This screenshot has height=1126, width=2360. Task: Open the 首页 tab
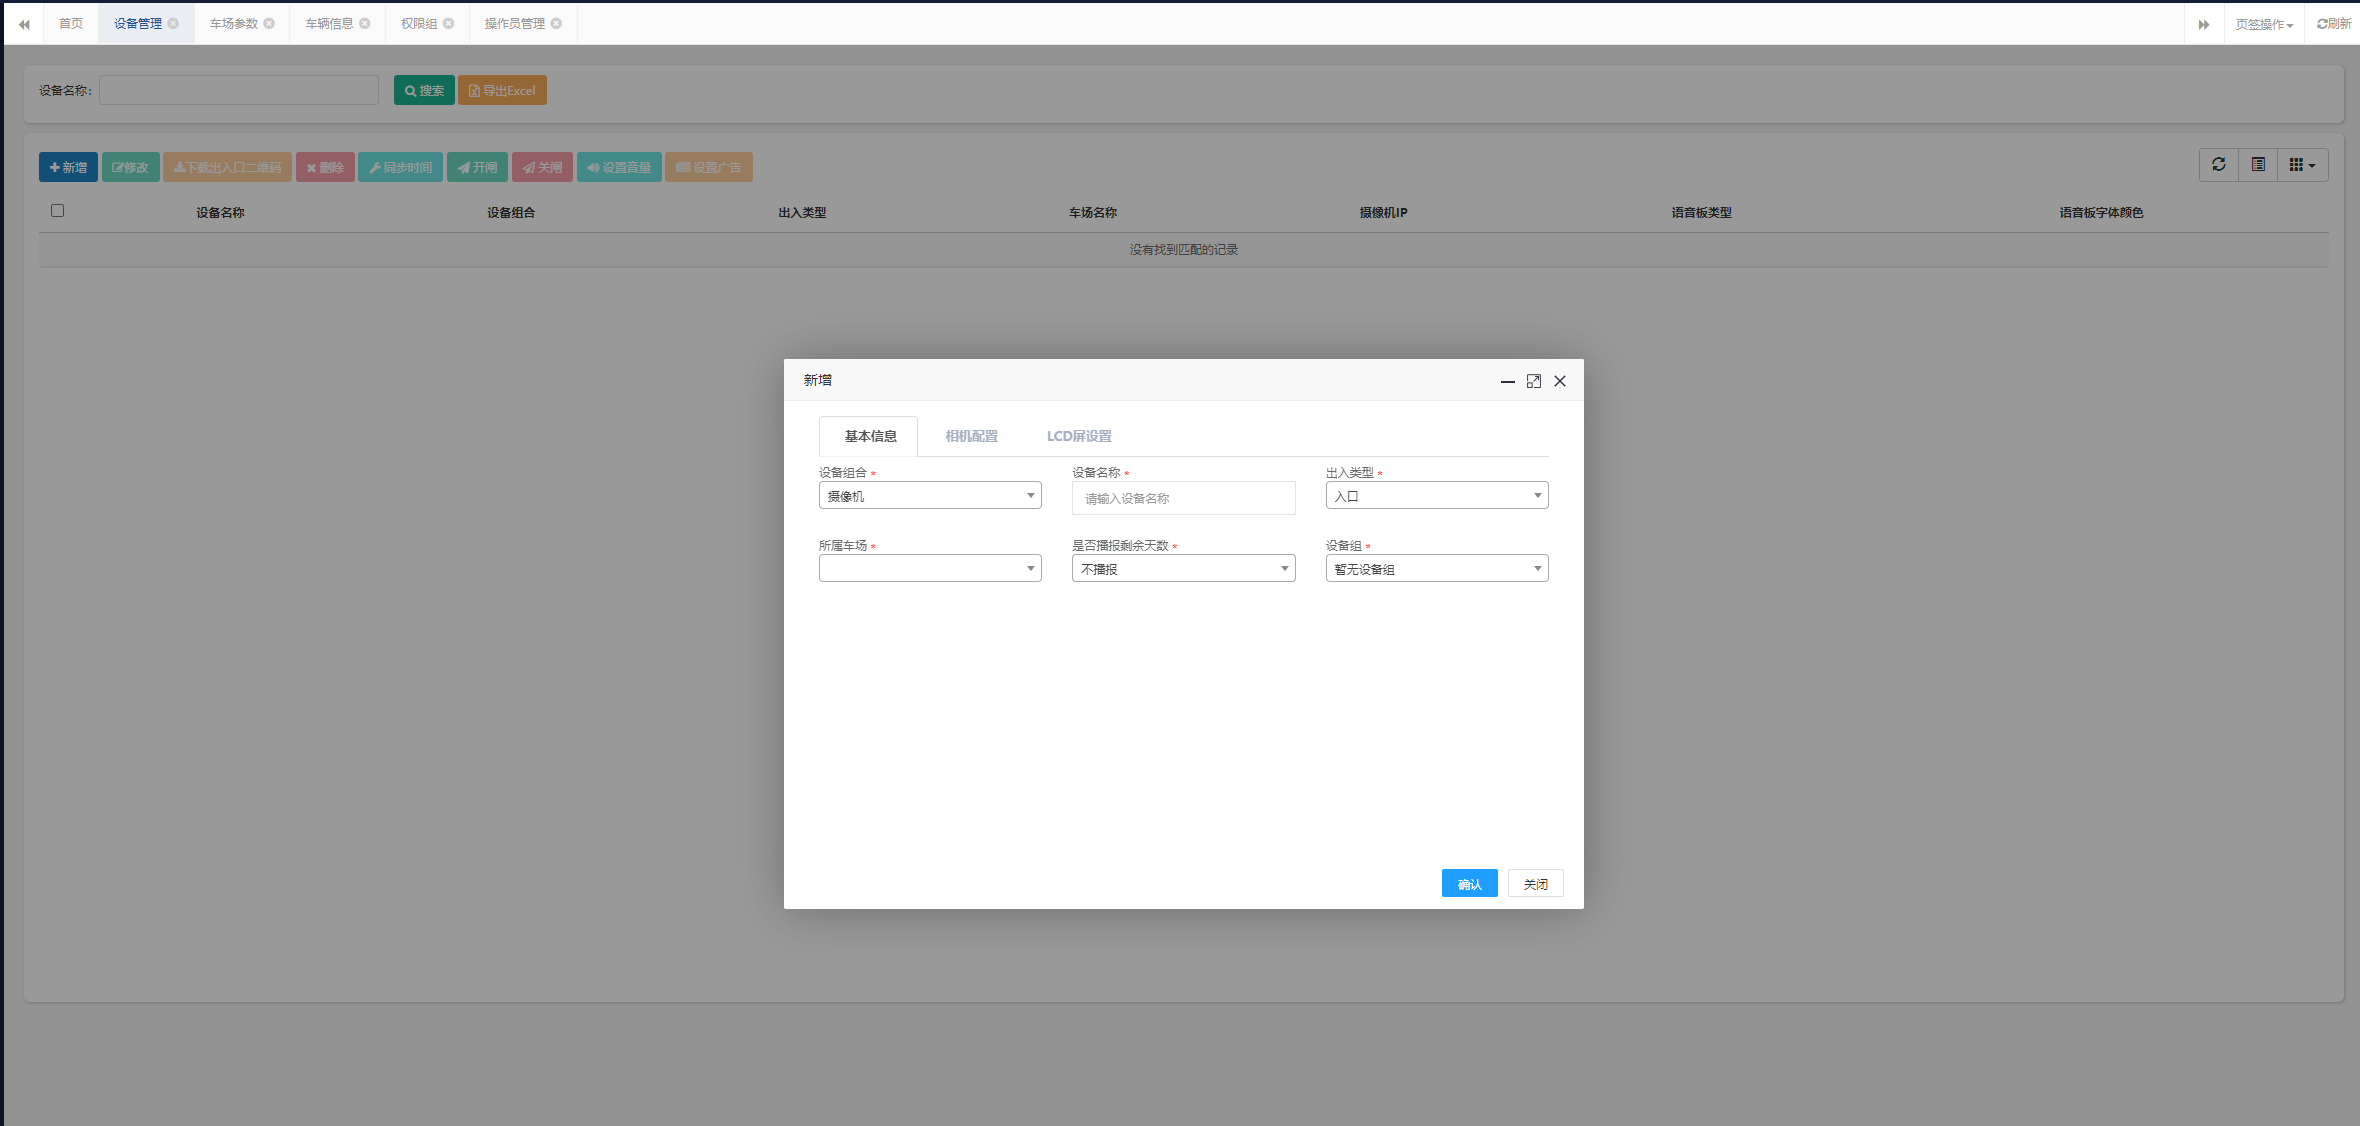point(71,23)
